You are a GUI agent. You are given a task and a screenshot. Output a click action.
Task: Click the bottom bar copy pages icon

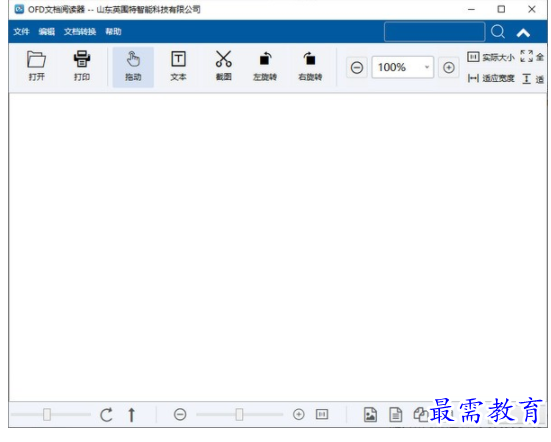coord(421,415)
